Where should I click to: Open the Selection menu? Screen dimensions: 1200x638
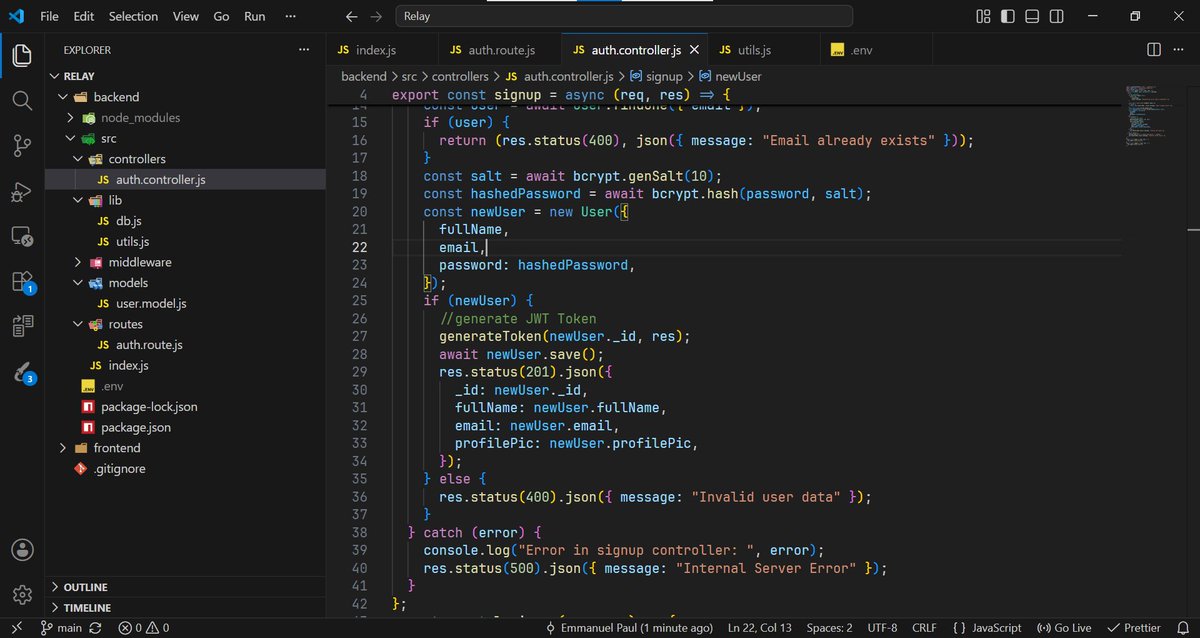133,16
